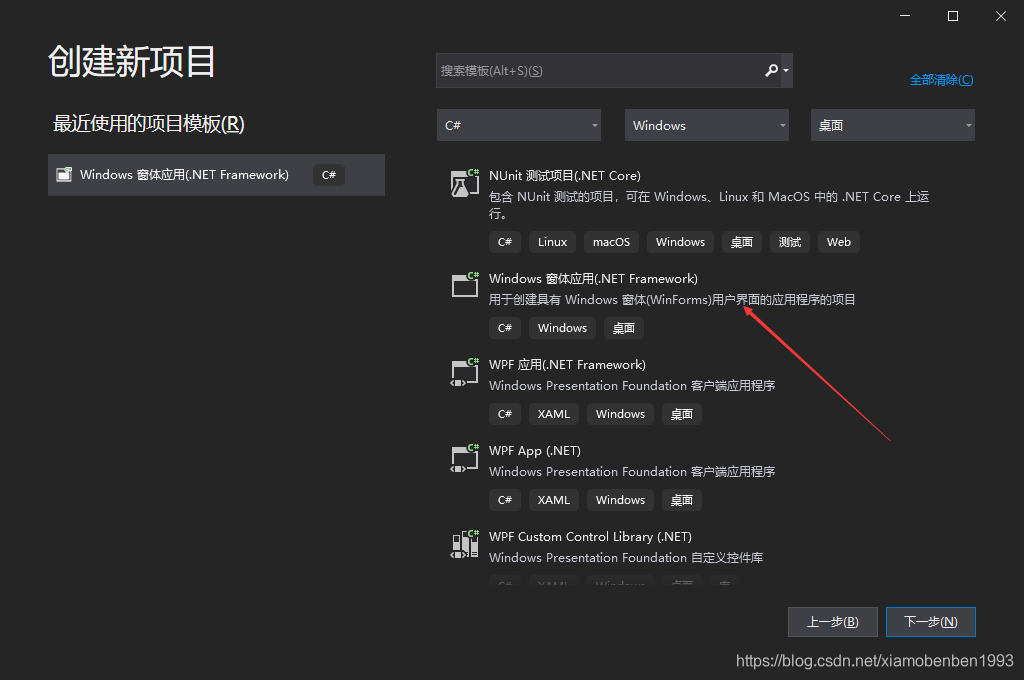Click the recent template's project icon
1024x680 pixels.
coord(64,174)
